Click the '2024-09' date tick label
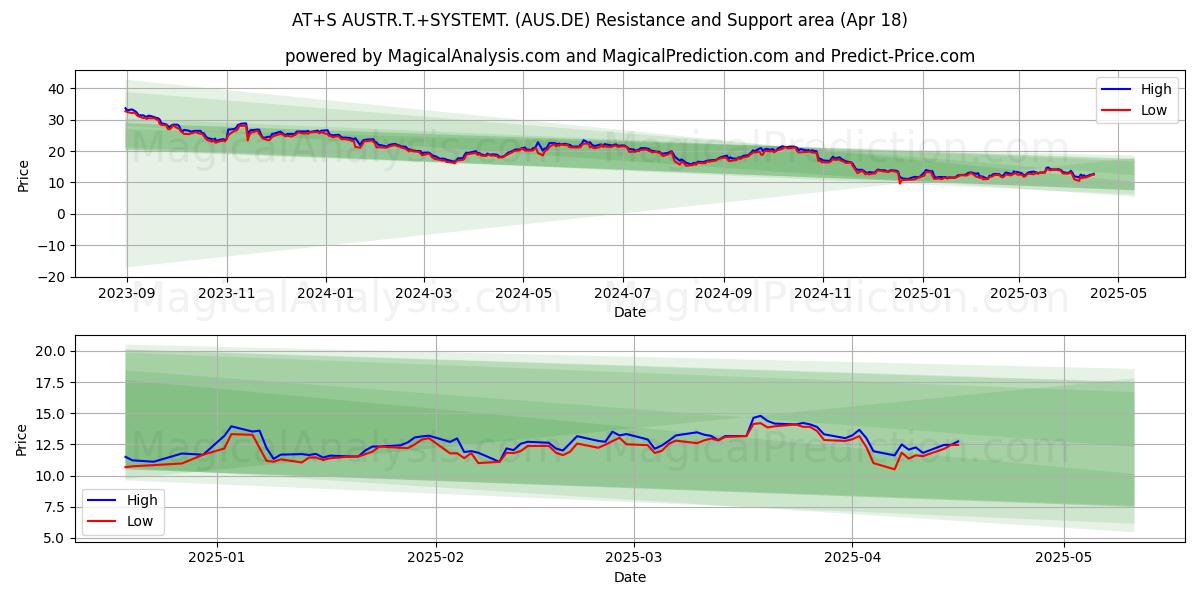Image resolution: width=1200 pixels, height=600 pixels. coord(724,294)
